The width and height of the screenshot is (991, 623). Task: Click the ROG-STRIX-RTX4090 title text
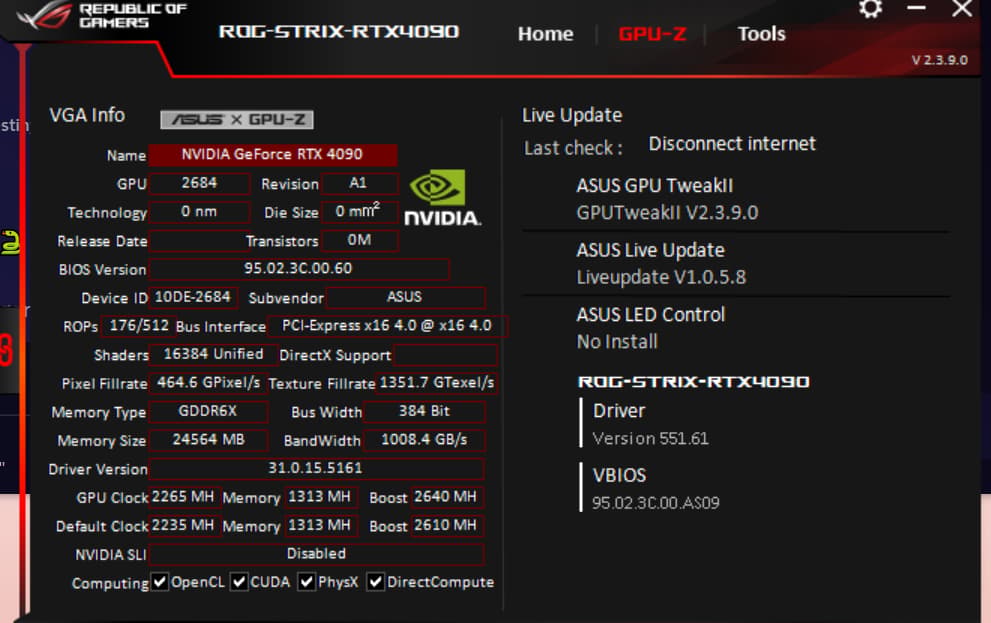339,32
